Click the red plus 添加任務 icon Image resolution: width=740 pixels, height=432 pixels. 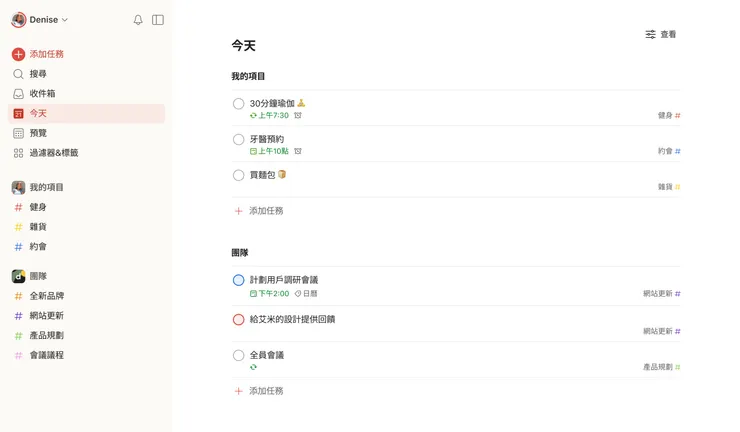coord(18,54)
